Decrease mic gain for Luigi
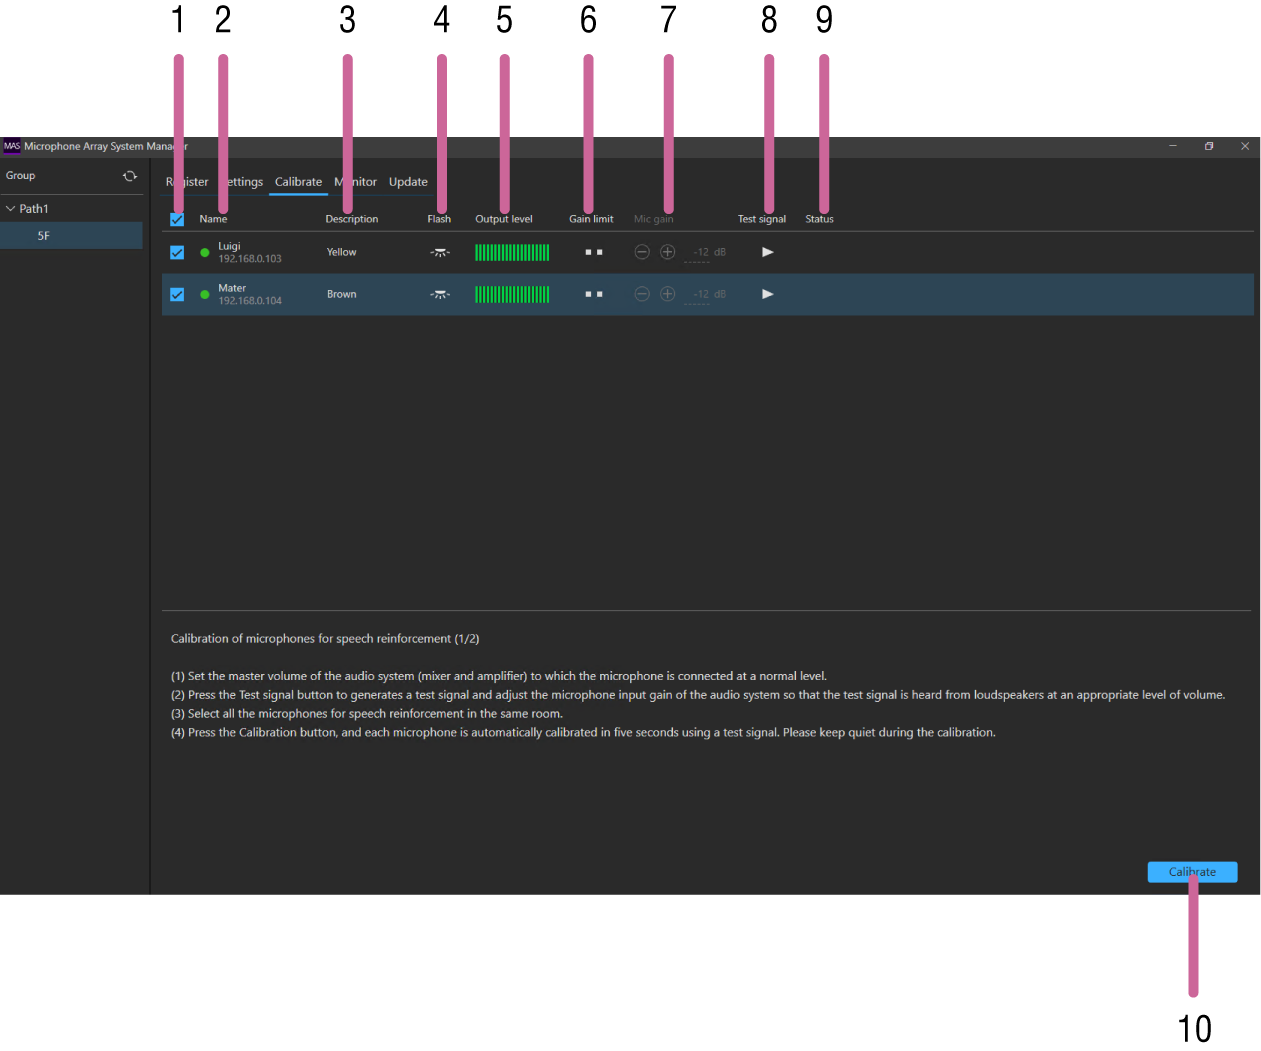This screenshot has height=1051, width=1261. click(x=642, y=252)
